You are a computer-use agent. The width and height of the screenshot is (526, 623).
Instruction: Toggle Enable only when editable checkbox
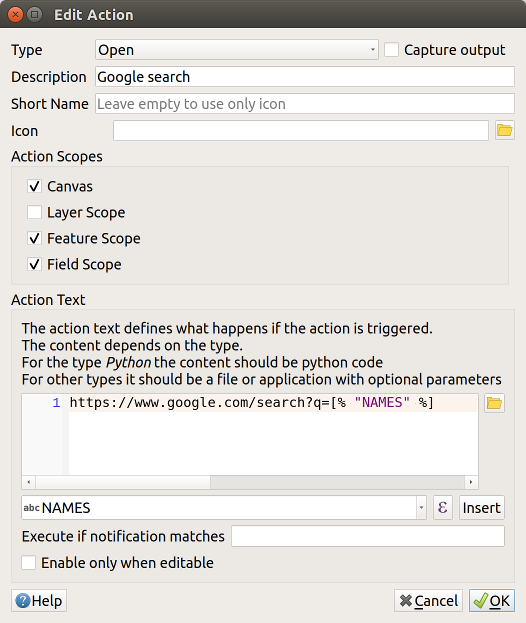29,563
